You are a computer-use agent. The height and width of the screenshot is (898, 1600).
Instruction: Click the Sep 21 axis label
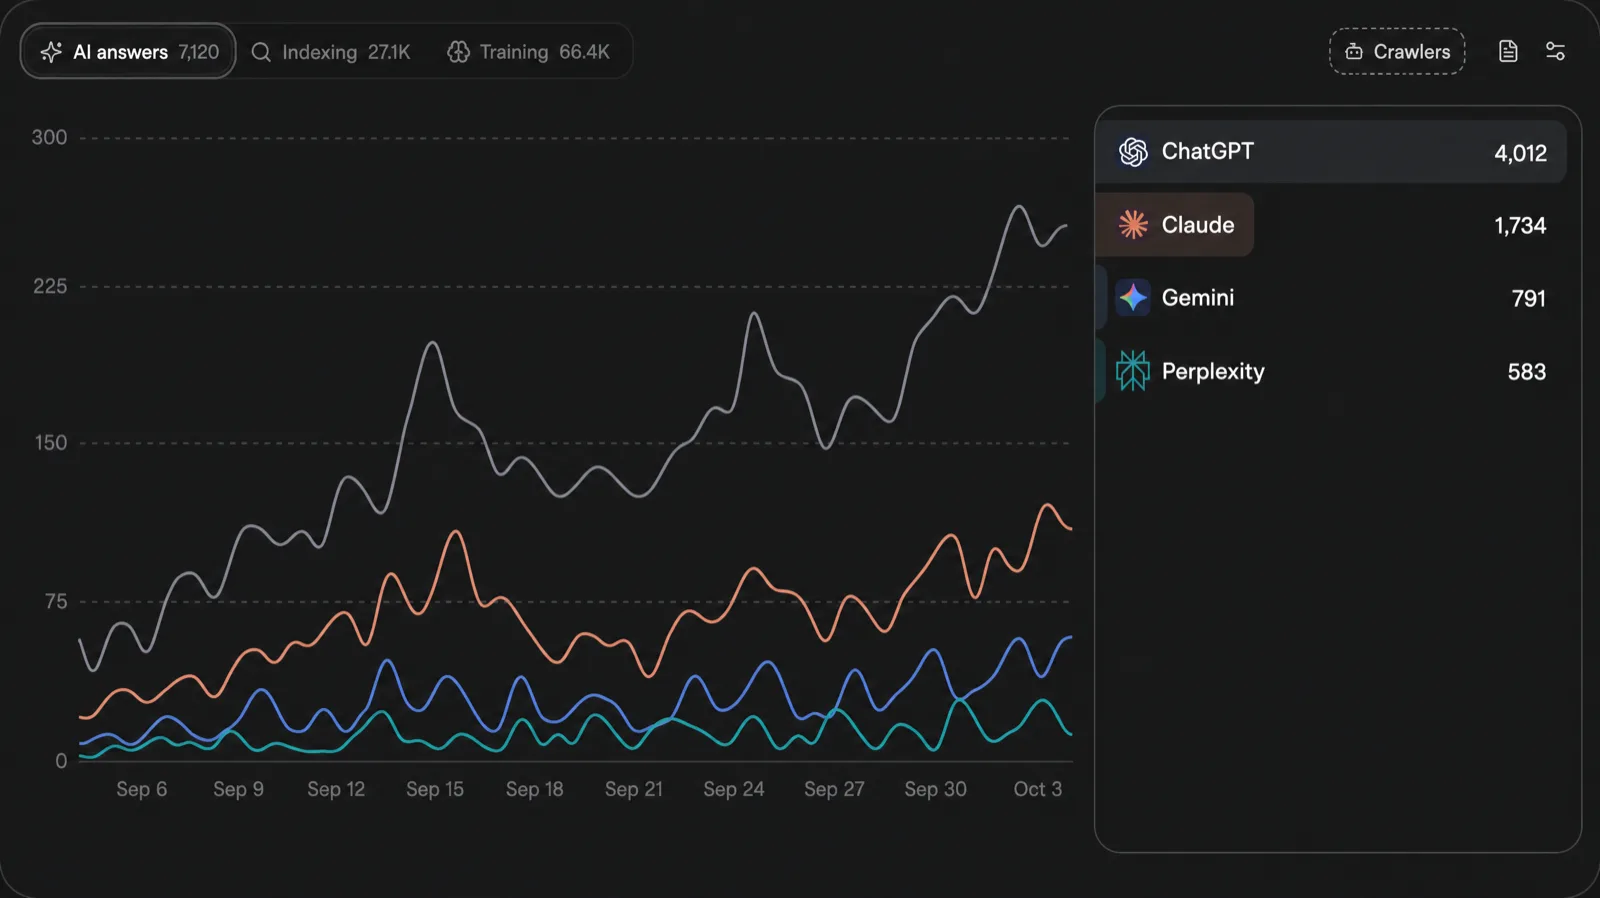(x=634, y=789)
